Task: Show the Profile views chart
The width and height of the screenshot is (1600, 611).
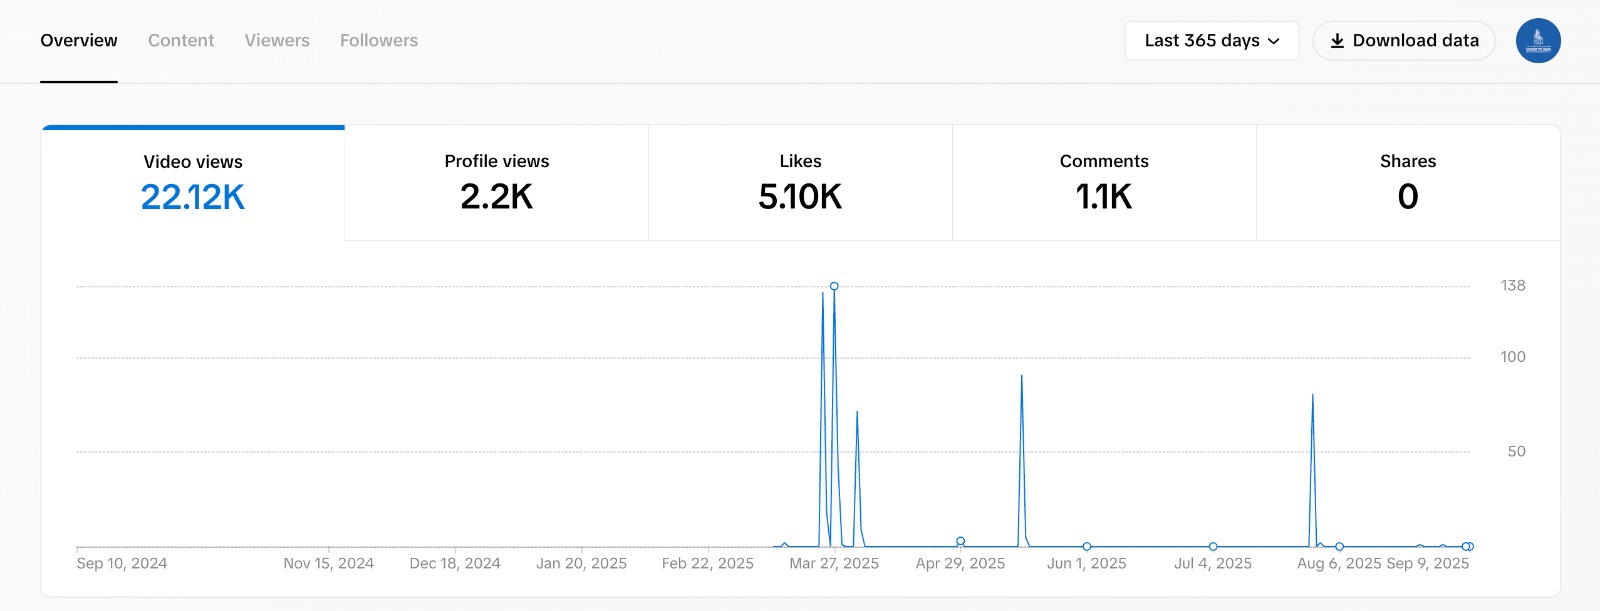Action: pyautogui.click(x=497, y=183)
